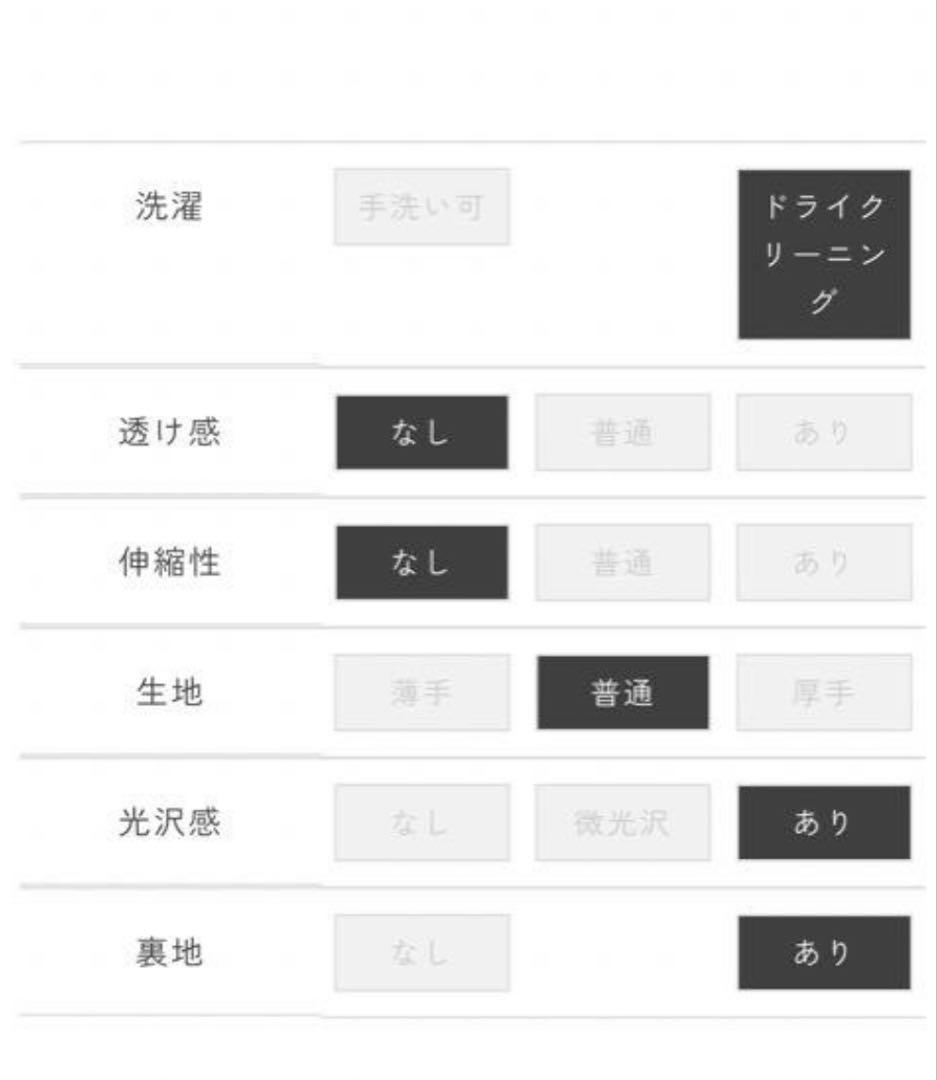
Task: Select ドライクリーニング washing option
Action: tap(824, 254)
